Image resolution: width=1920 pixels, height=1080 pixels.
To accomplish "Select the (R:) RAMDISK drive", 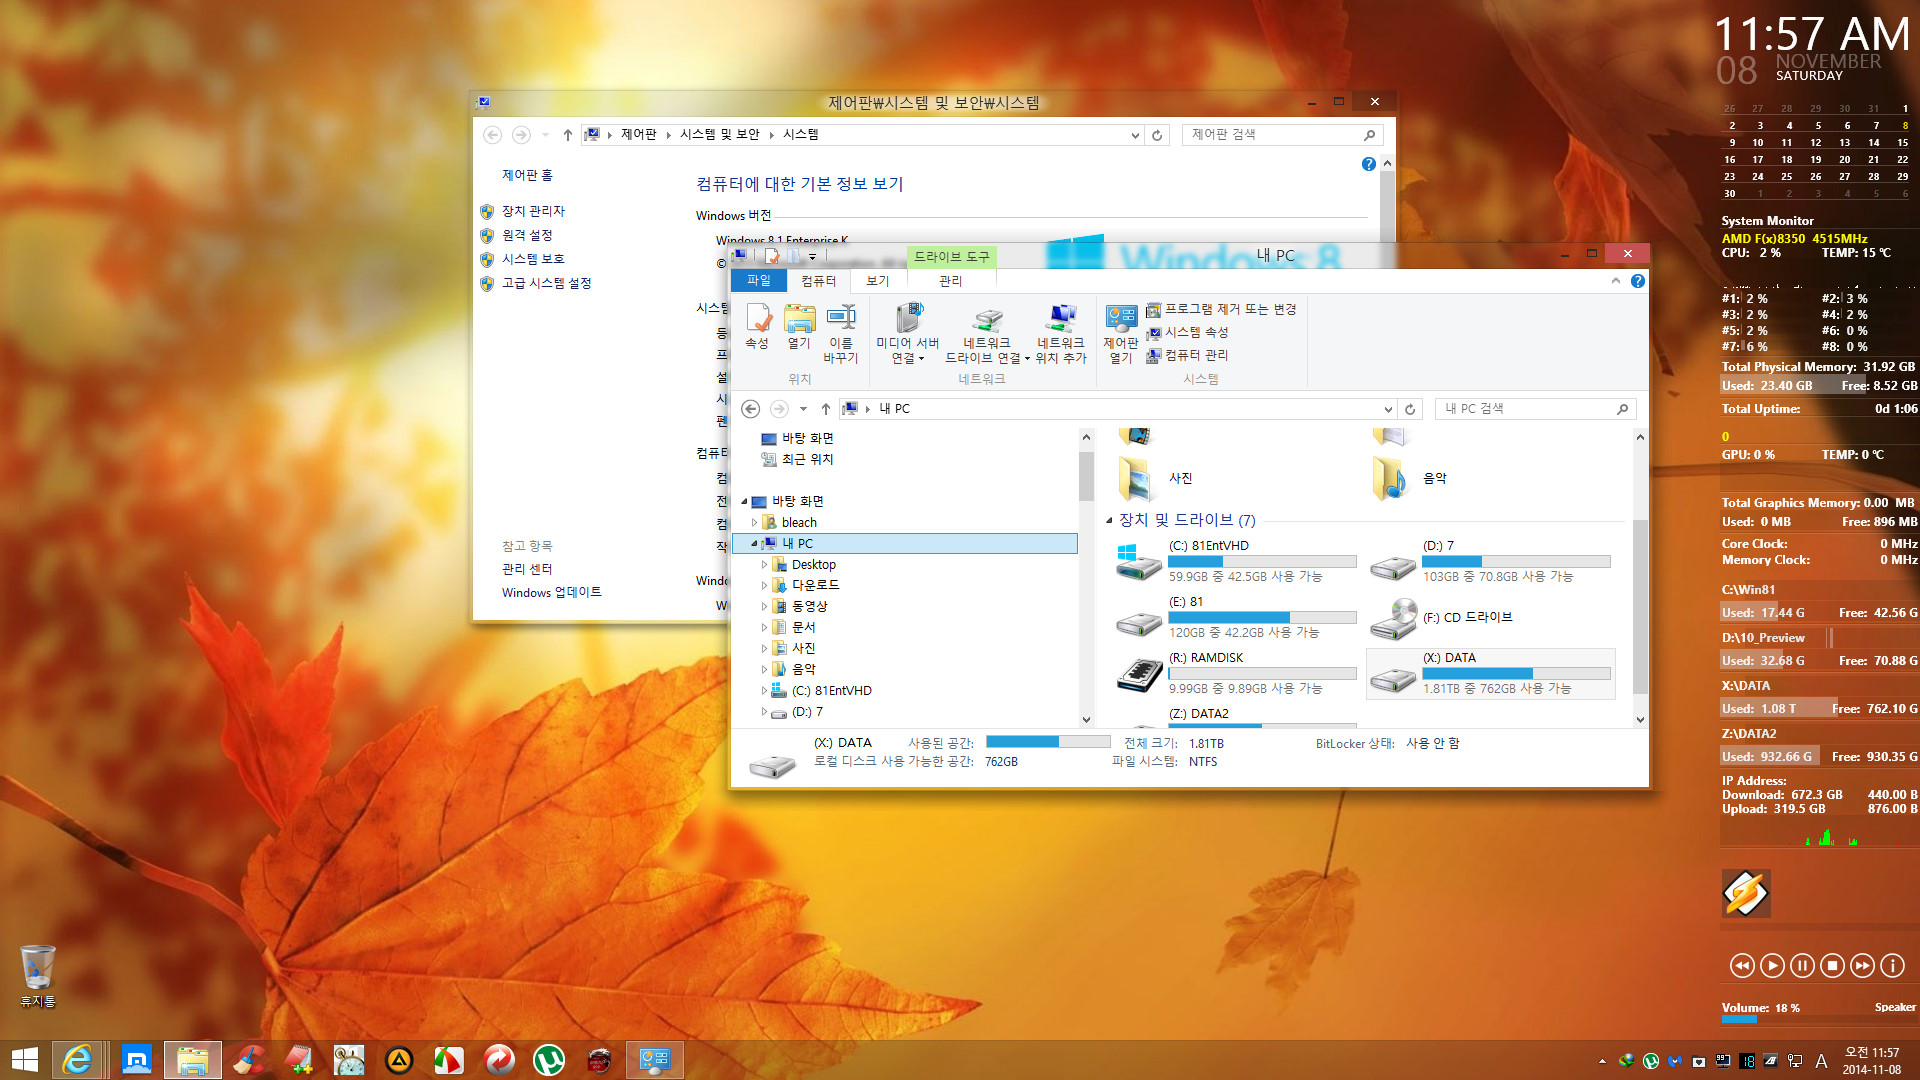I will pyautogui.click(x=1236, y=674).
